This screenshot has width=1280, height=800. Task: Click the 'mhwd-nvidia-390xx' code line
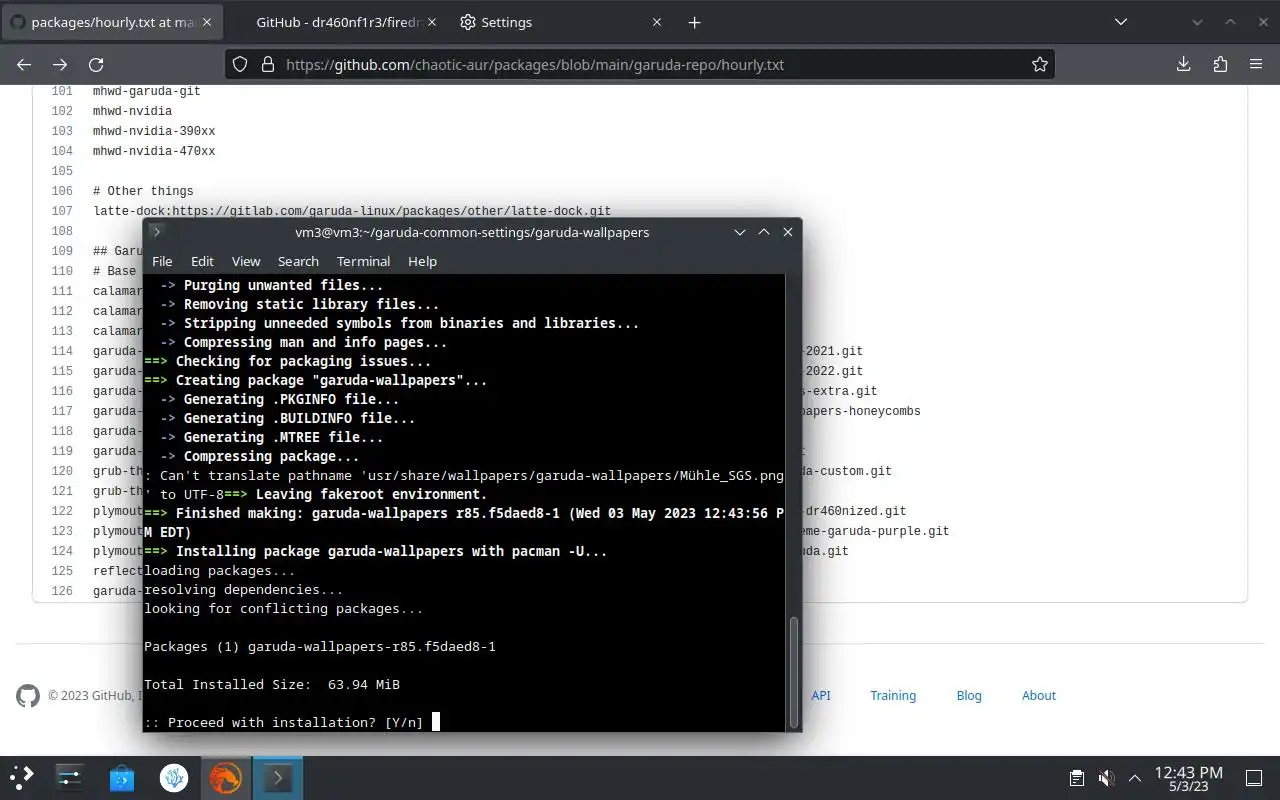pyautogui.click(x=154, y=131)
